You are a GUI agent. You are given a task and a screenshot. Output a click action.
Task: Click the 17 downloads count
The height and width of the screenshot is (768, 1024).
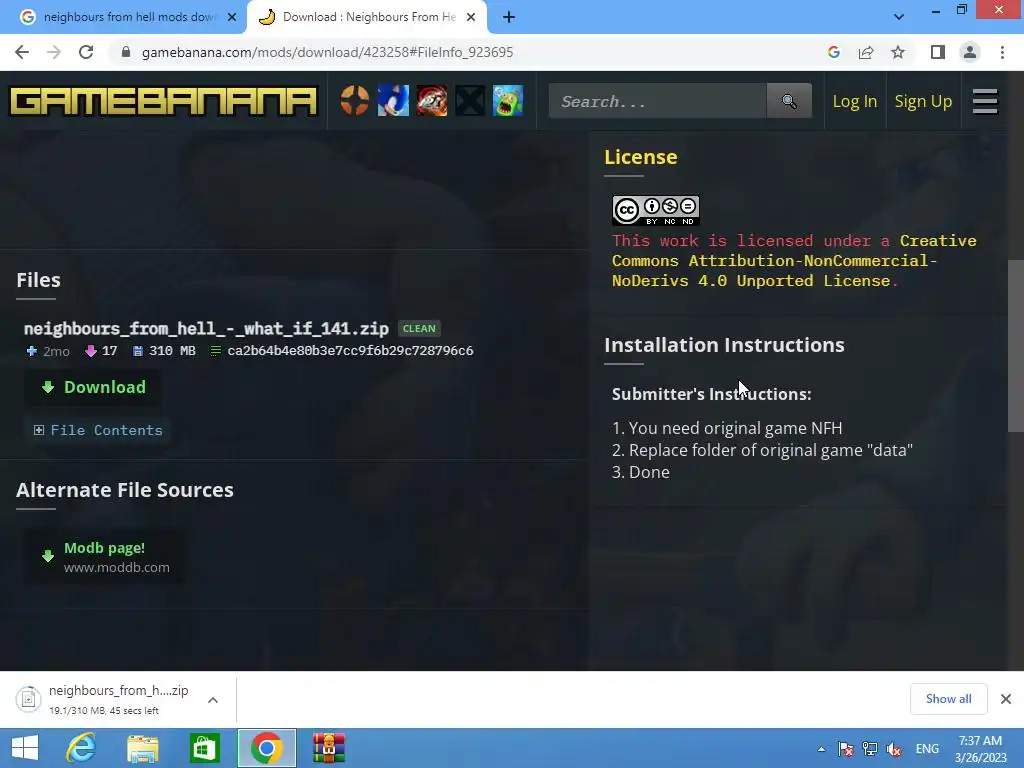(x=109, y=351)
